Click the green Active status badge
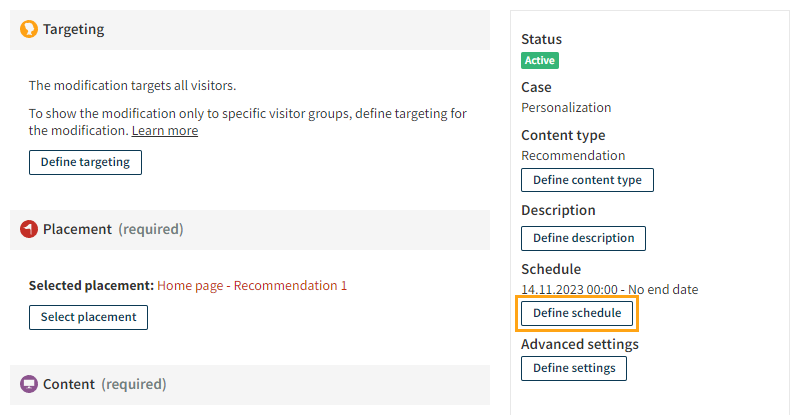Viewport: 800px width, 415px height. 540,60
